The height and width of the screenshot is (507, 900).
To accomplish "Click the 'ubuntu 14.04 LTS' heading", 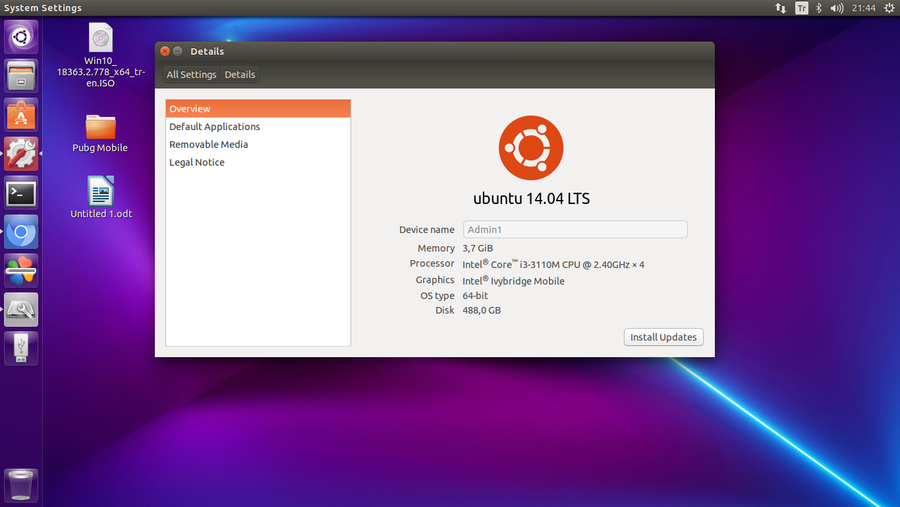I will tap(531, 199).
